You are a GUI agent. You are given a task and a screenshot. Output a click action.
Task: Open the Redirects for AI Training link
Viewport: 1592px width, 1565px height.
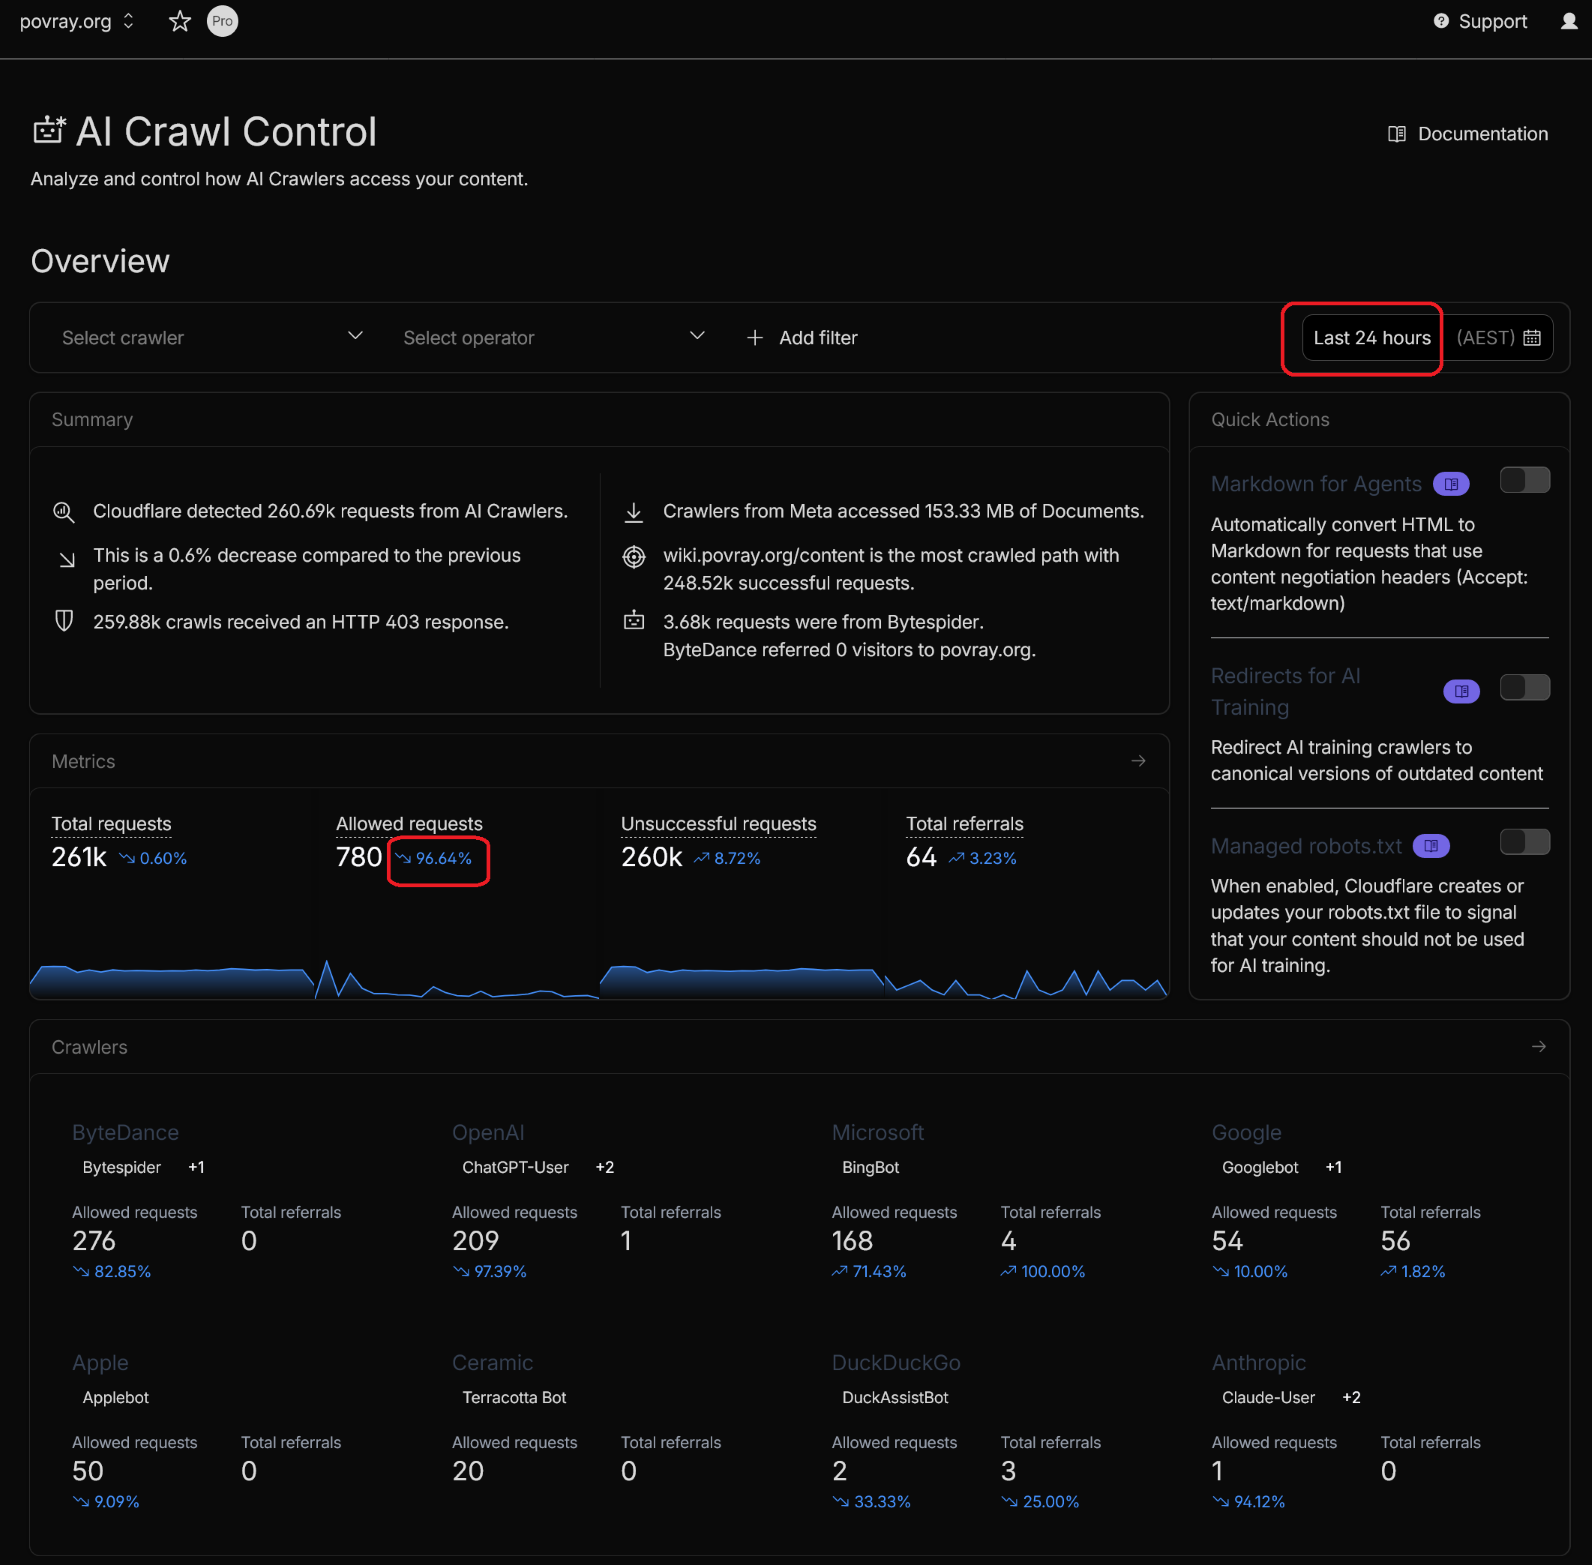pyautogui.click(x=1286, y=692)
